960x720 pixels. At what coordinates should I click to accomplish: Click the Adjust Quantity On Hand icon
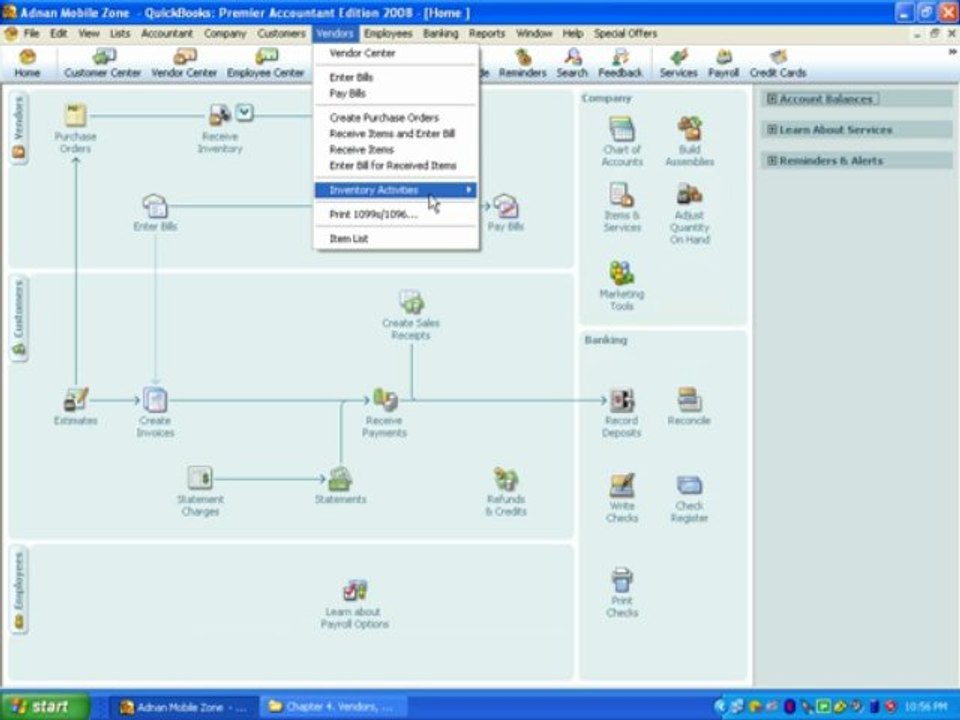coord(689,195)
